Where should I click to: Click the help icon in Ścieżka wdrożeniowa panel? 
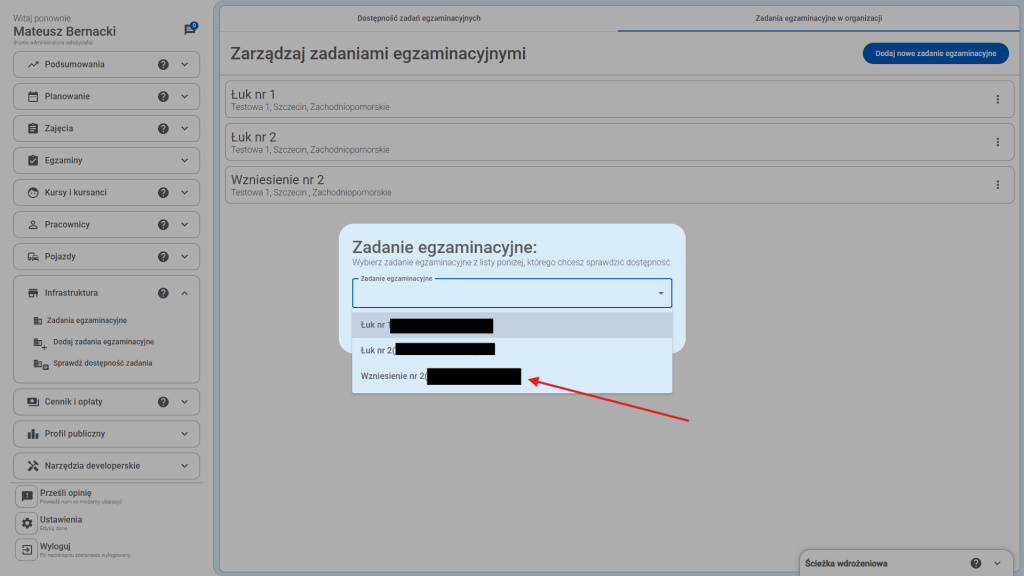[x=975, y=563]
